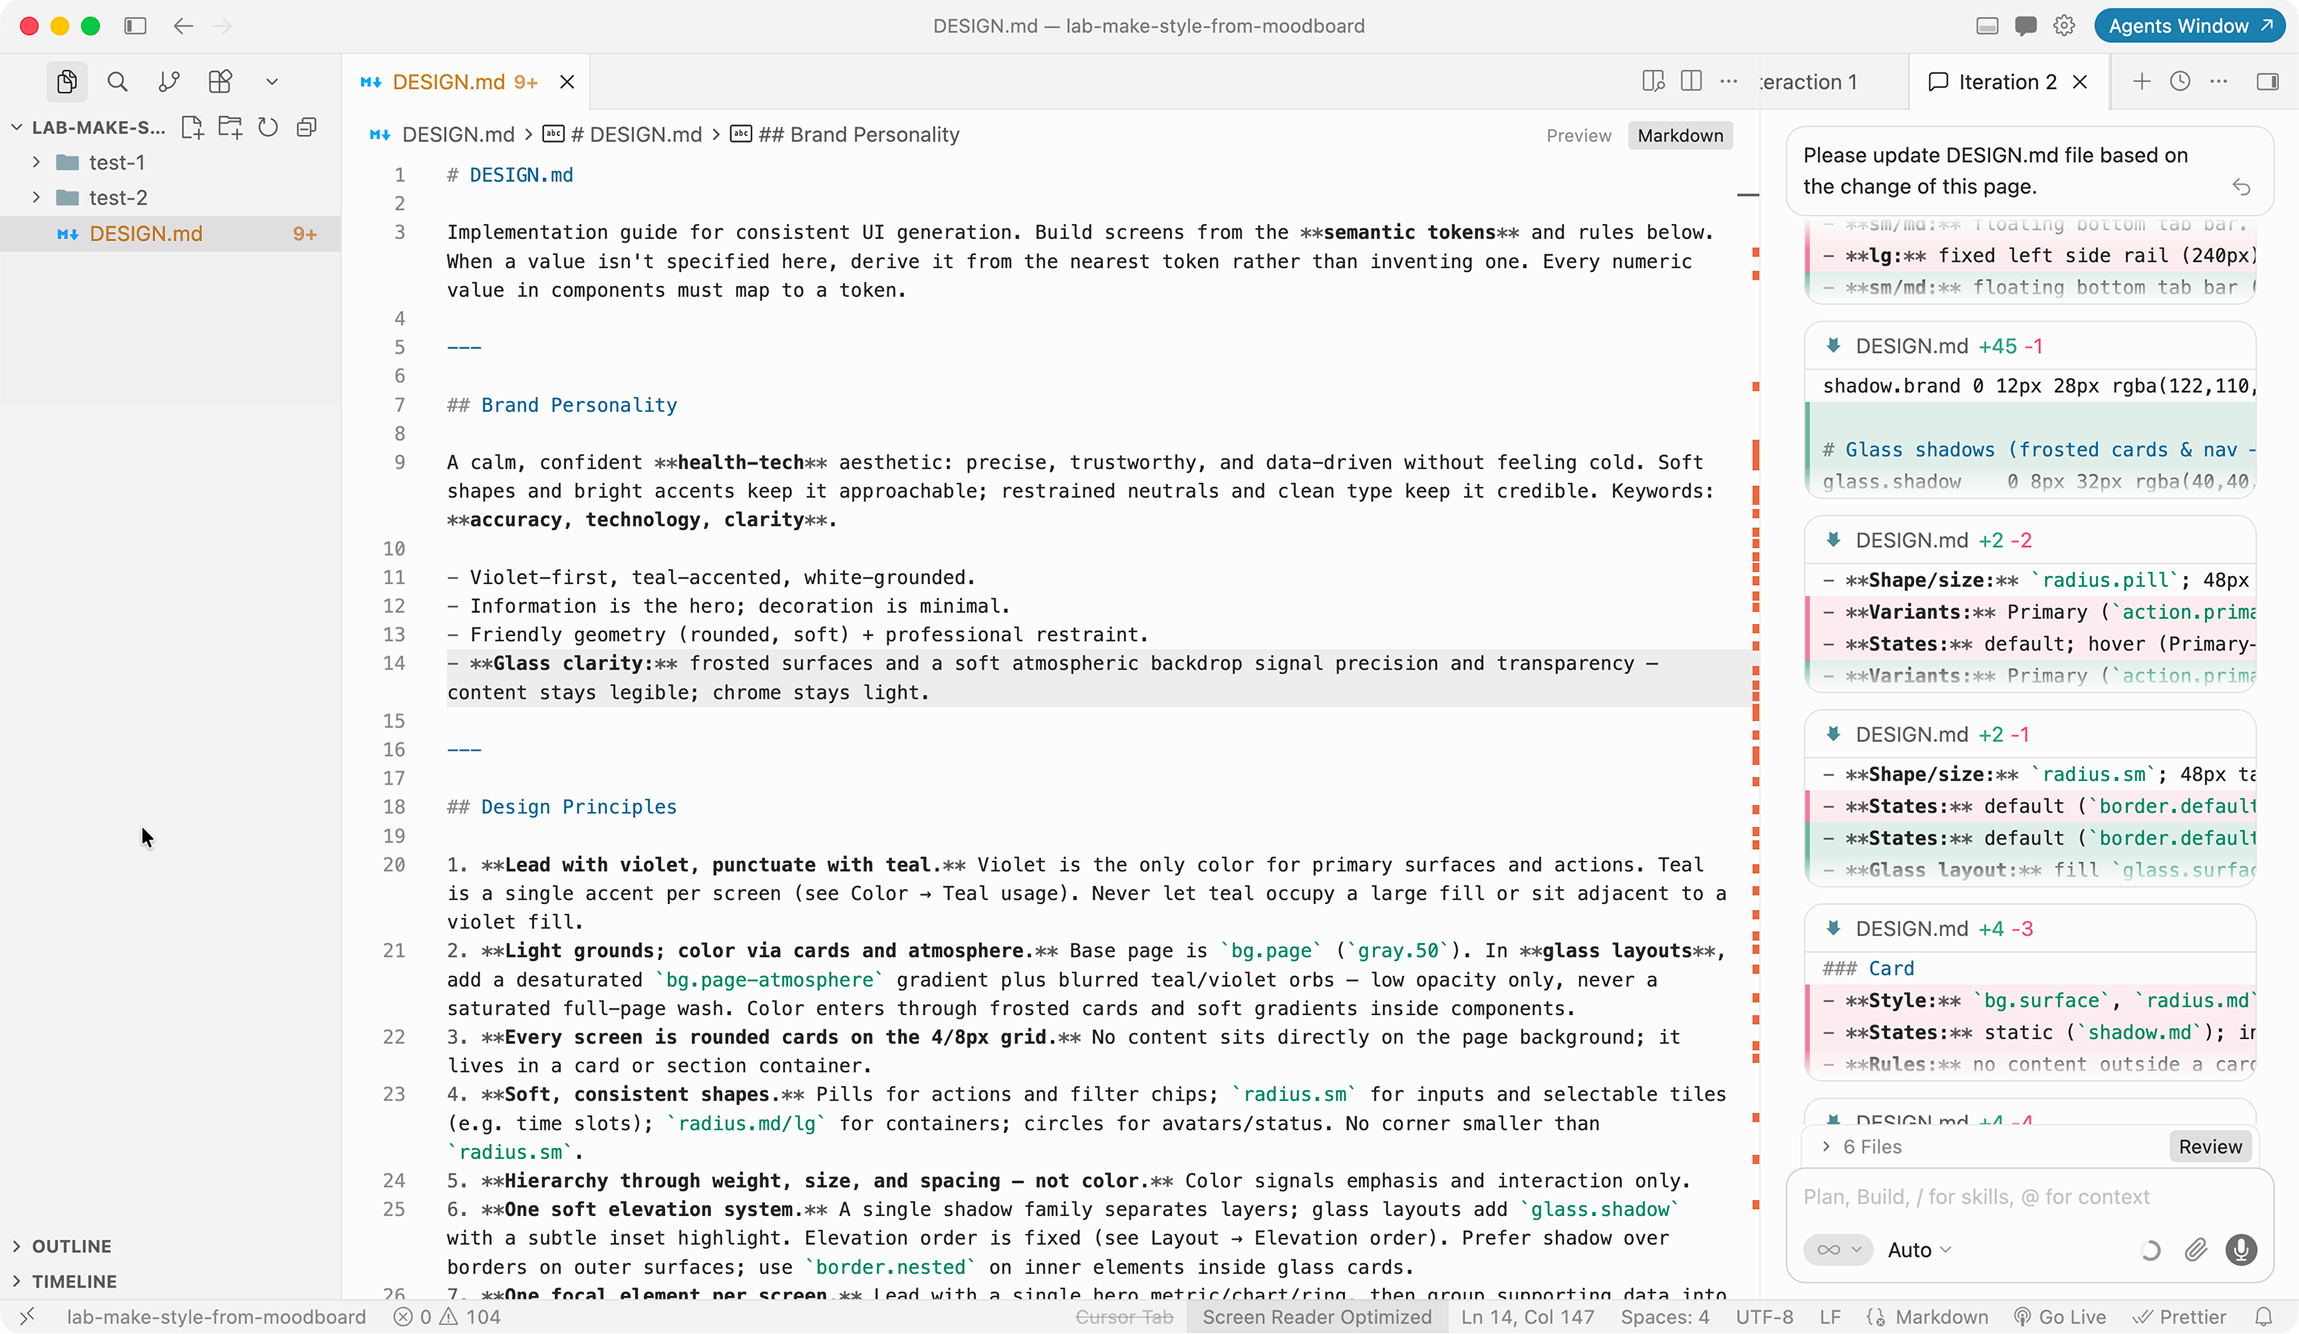Toggle the primary sidebar icon in title bar
Screen dimensions: 2299x1334
point(135,26)
